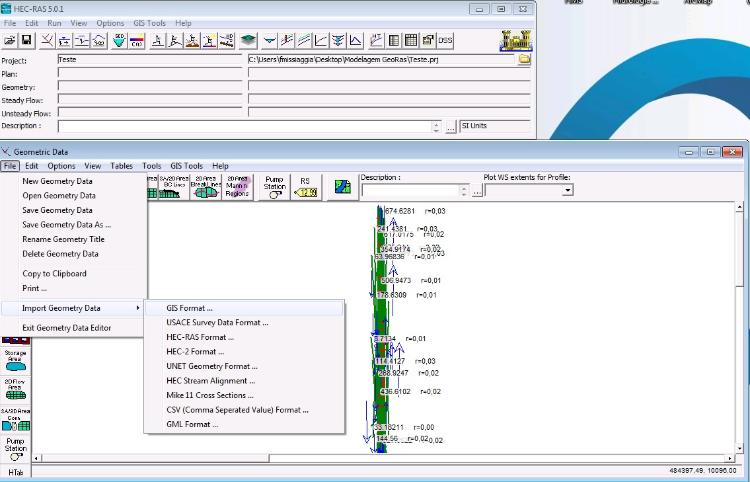Viewport: 750px width, 482px height.
Task: Choose Mike 11 Cross Sections option
Action: click(x=244, y=395)
